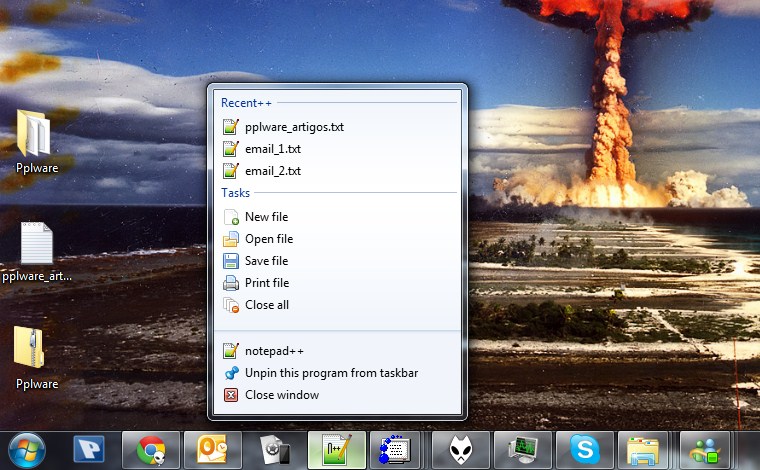
Task: Open the Messenger people icon on taskbar
Action: coord(705,450)
